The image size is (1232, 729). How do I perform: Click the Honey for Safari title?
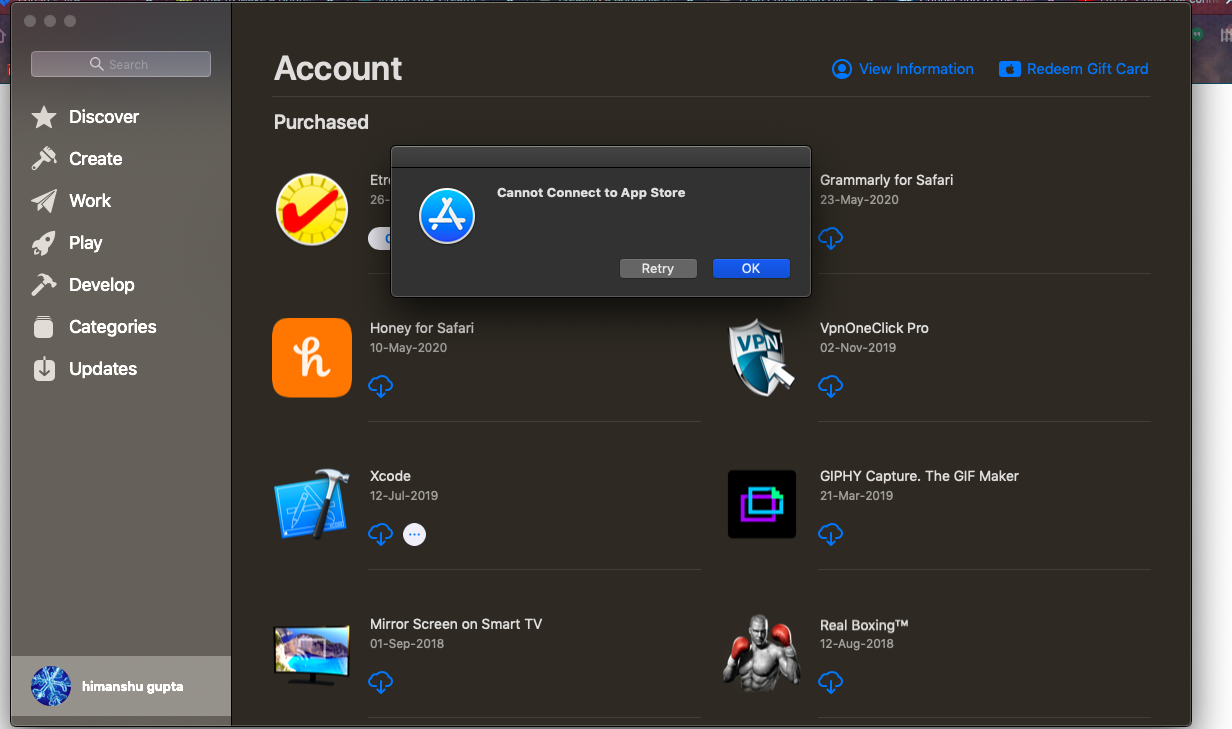click(422, 328)
